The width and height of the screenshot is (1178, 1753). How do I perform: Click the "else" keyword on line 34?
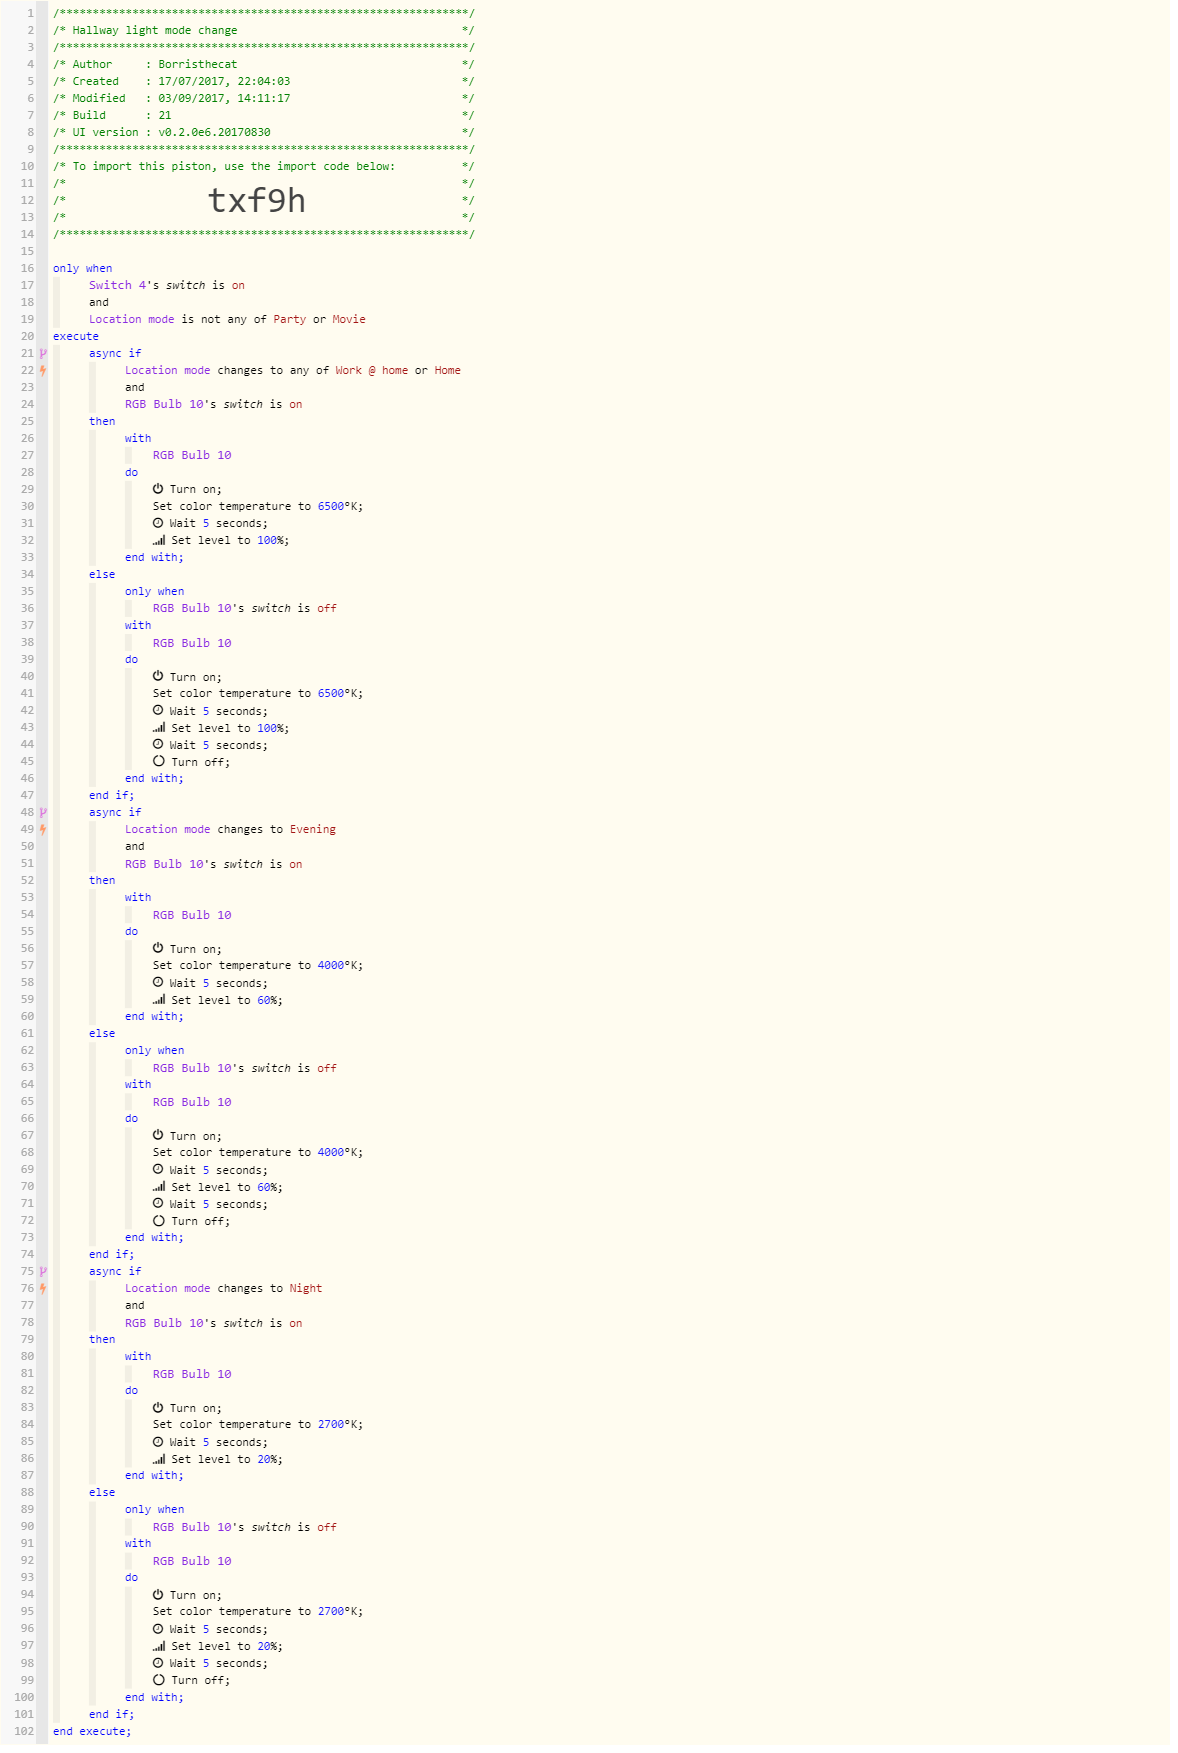click(x=102, y=574)
